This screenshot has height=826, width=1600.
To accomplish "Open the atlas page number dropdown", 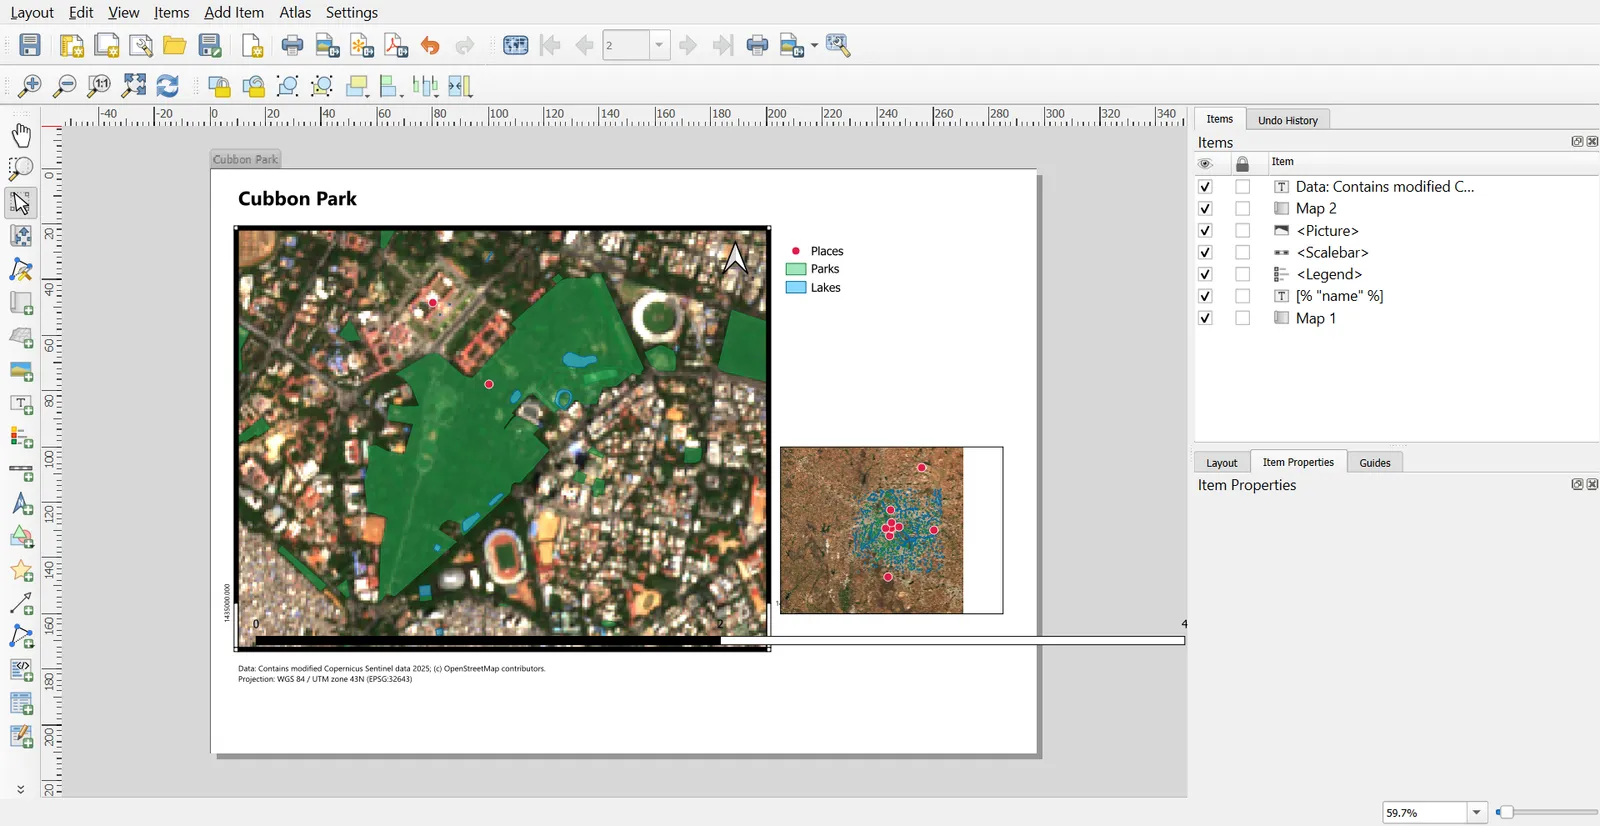I will [659, 45].
